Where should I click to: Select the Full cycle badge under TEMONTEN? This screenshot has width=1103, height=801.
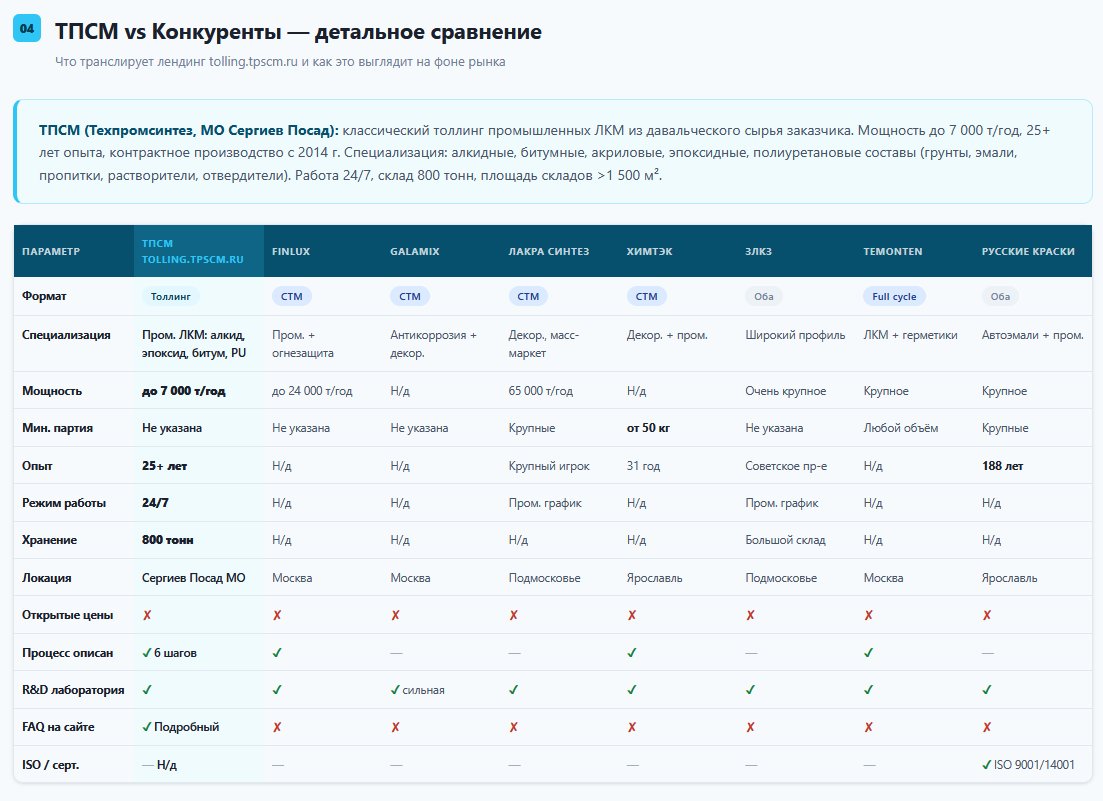pyautogui.click(x=894, y=296)
